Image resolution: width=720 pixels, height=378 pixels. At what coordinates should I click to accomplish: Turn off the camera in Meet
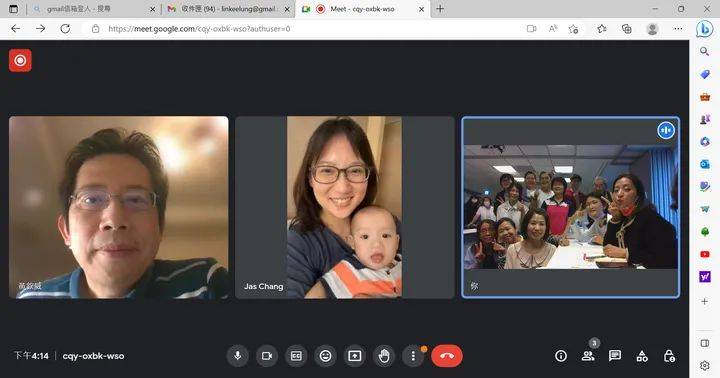click(x=267, y=356)
